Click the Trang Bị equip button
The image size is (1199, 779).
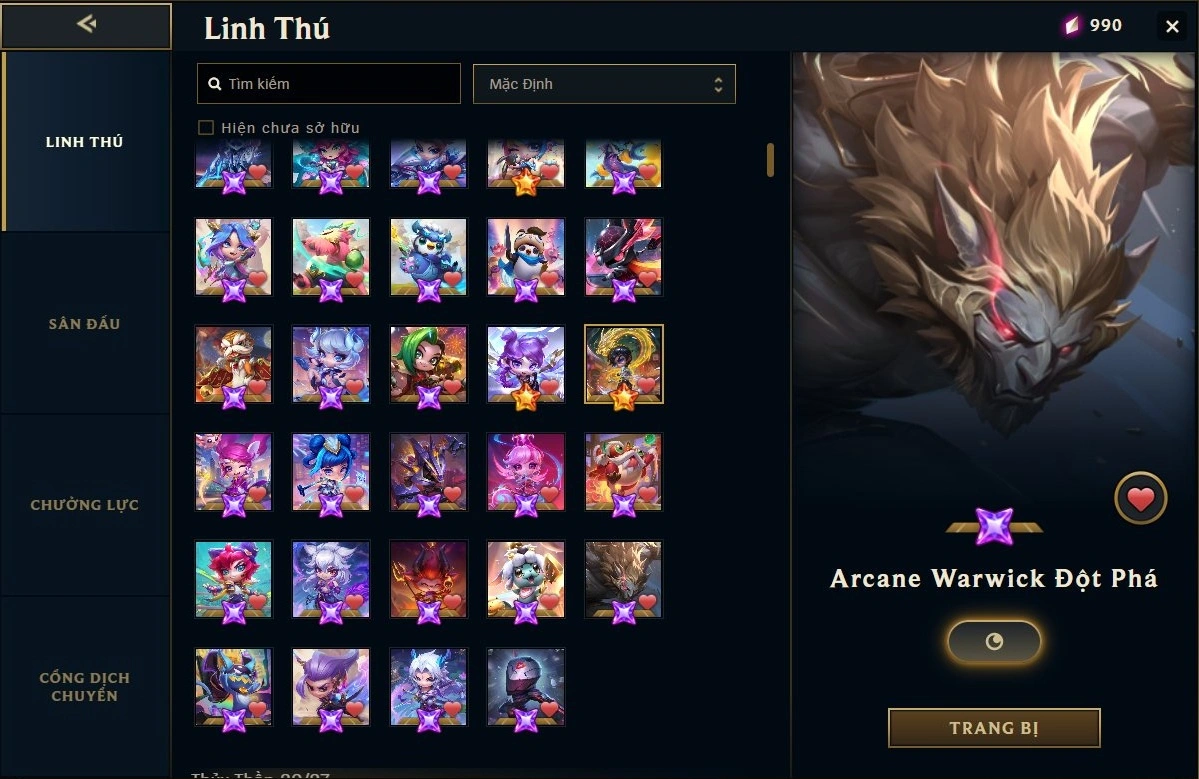coord(994,728)
